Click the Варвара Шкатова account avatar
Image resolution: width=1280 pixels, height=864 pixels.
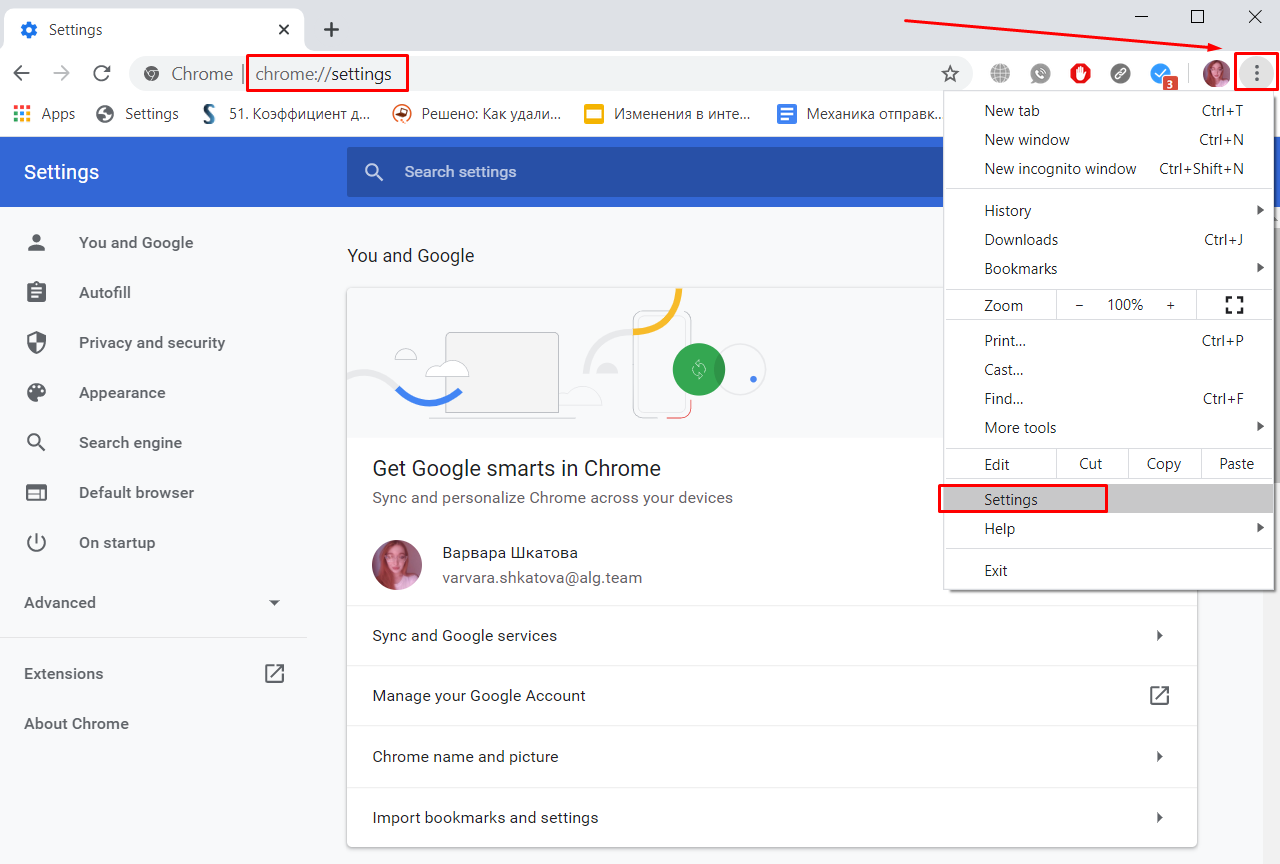click(397, 565)
